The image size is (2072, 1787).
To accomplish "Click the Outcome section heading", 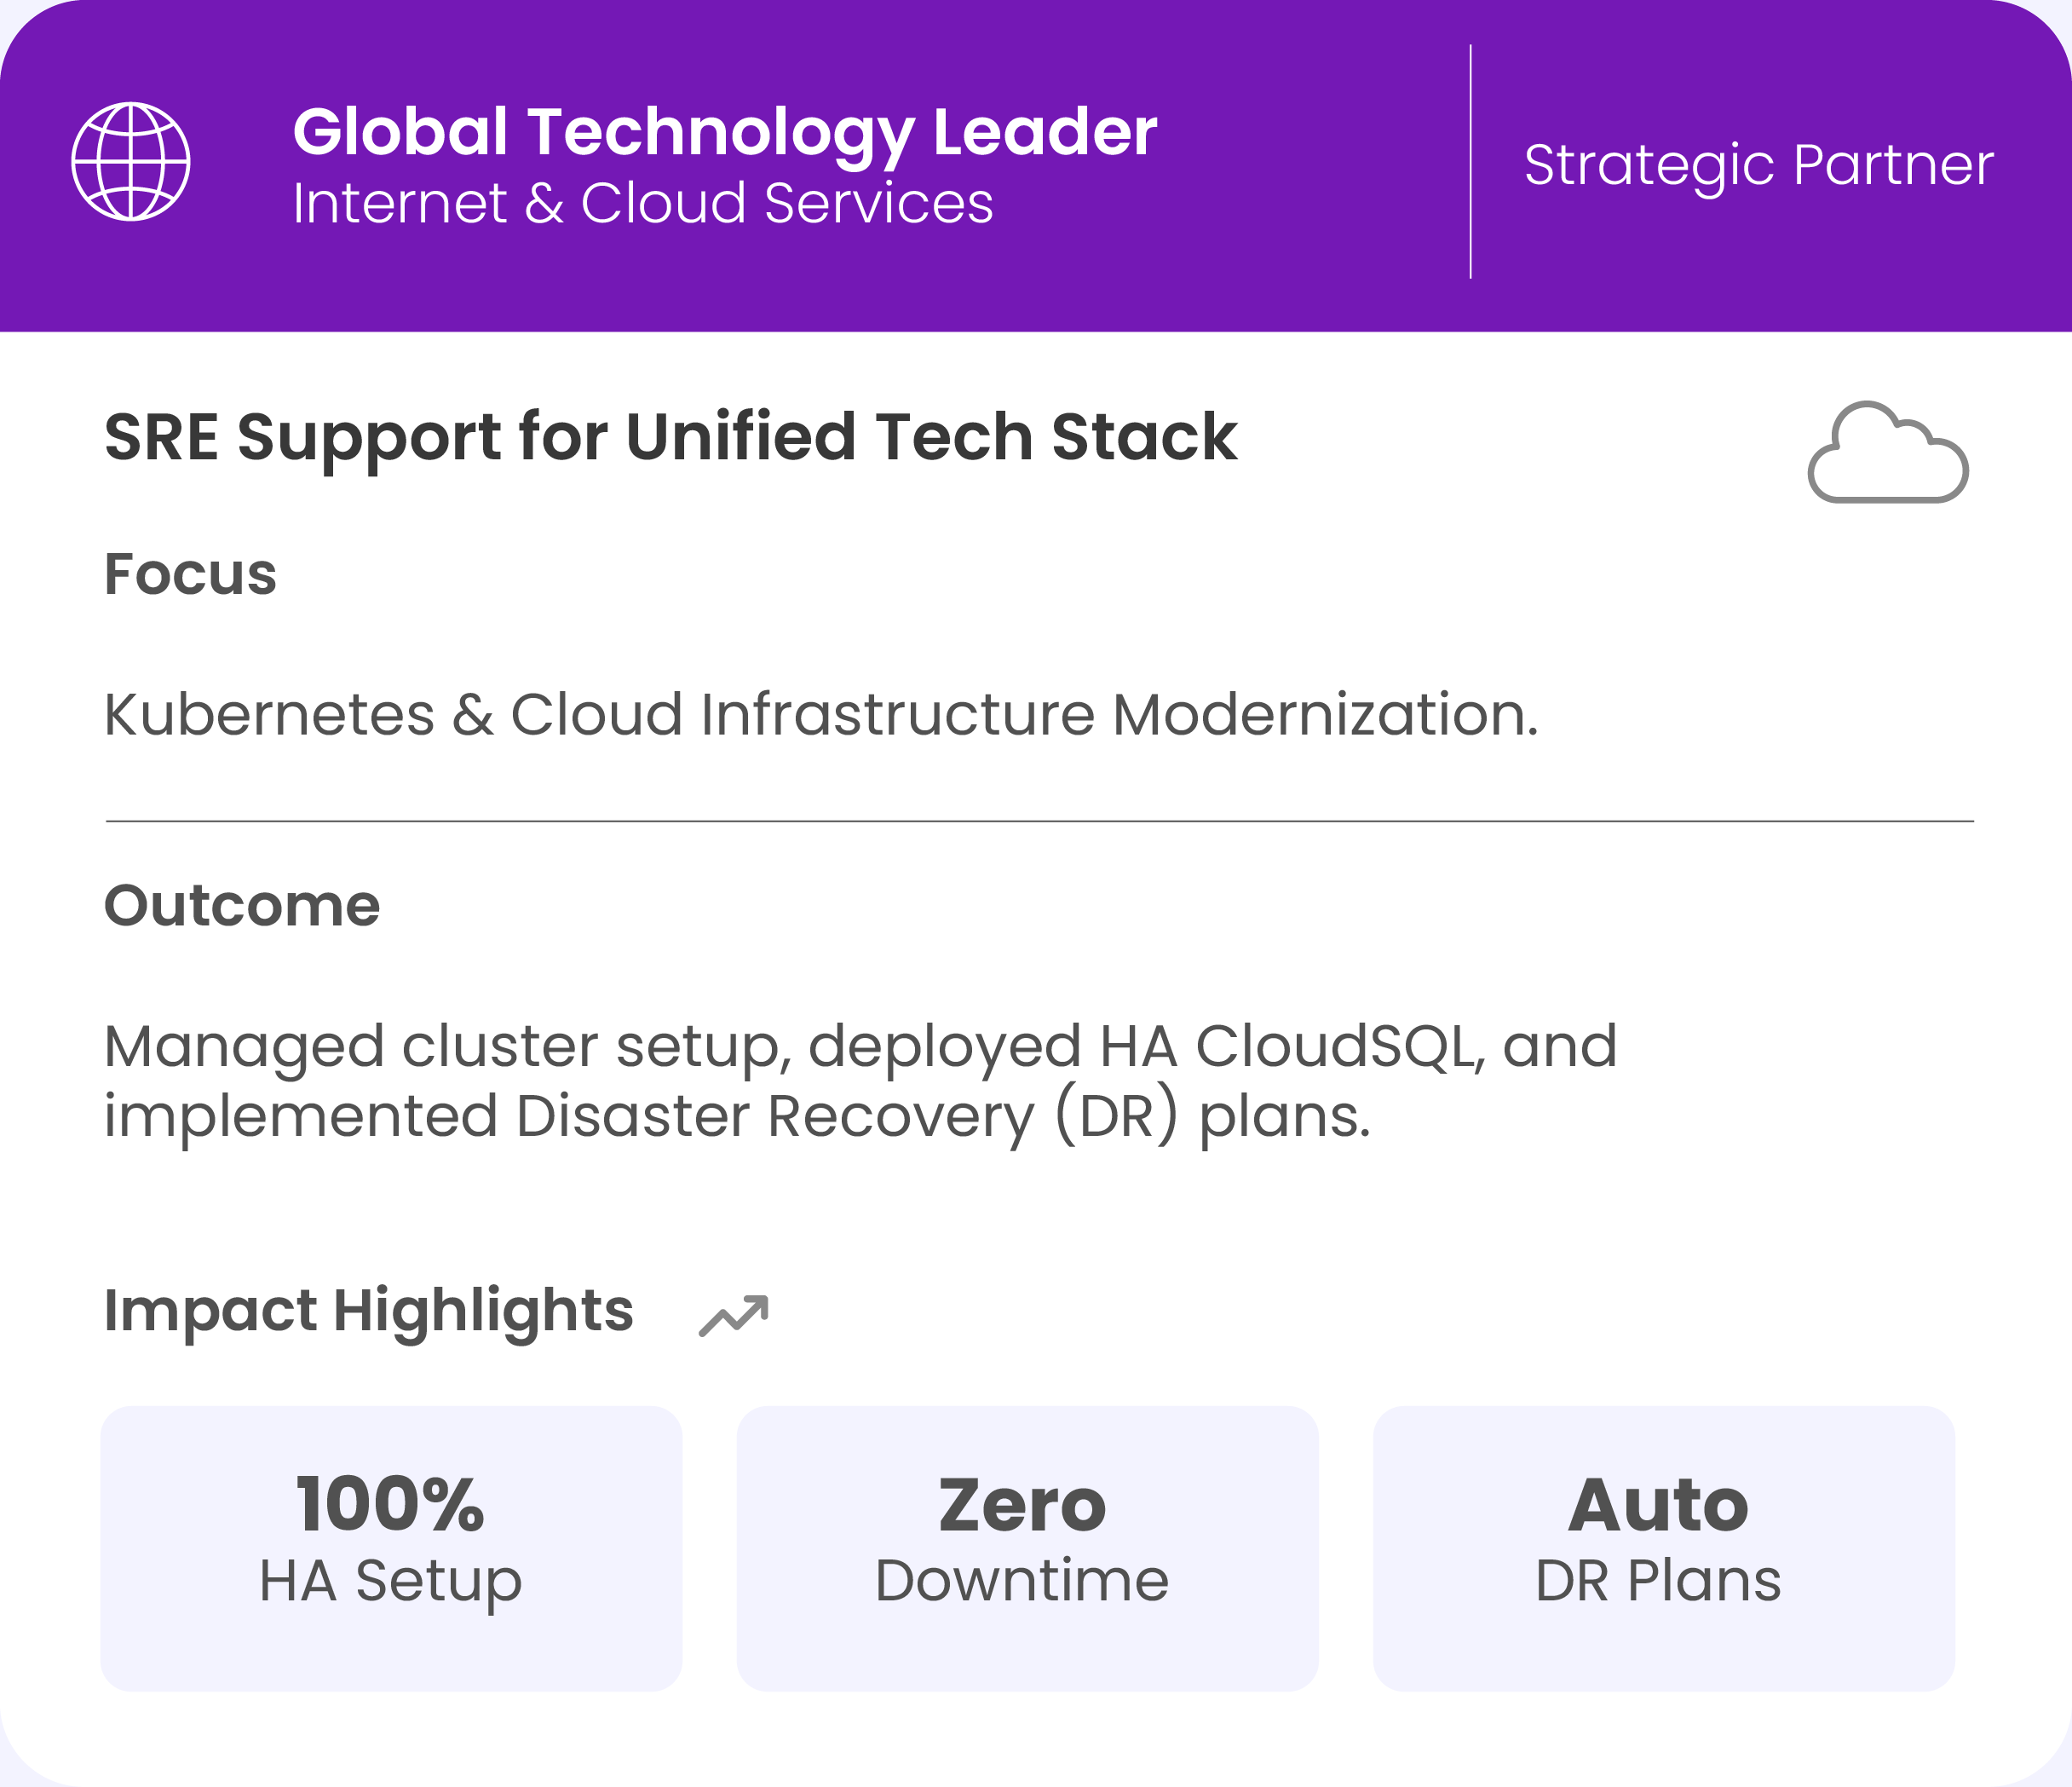I will point(242,905).
